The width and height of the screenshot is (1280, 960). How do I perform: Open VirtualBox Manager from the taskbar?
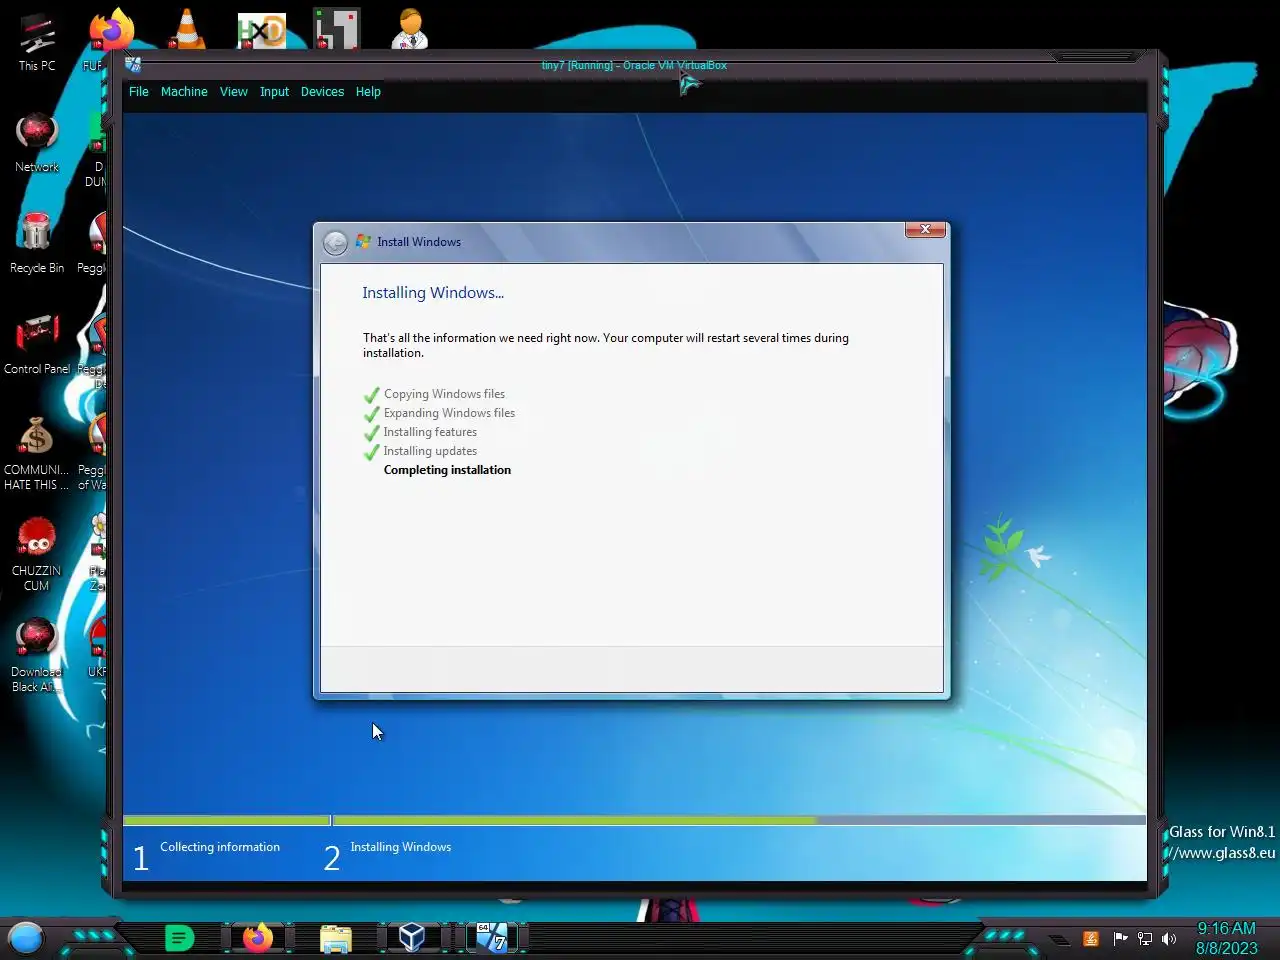coord(412,938)
